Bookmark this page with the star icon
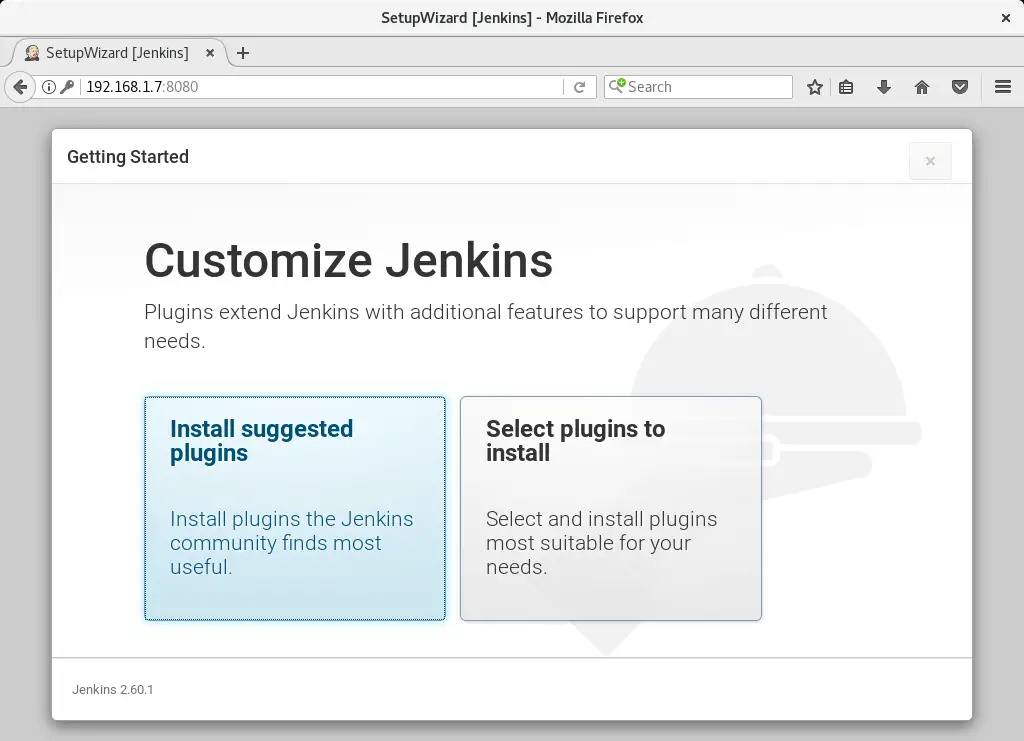The image size is (1024, 741). coord(814,87)
